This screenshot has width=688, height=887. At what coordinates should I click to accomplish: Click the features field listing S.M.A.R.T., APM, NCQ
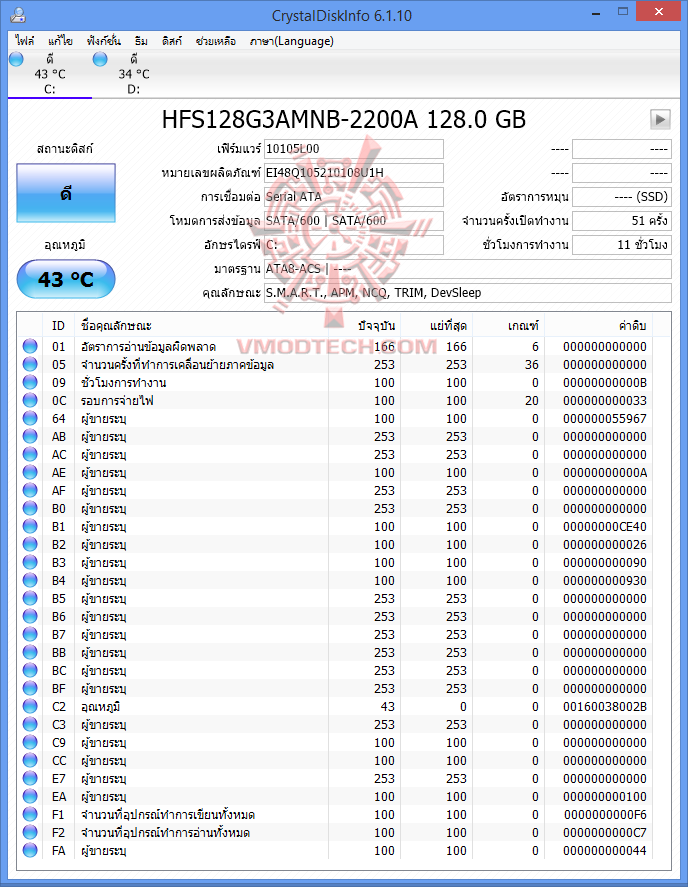pyautogui.click(x=468, y=293)
